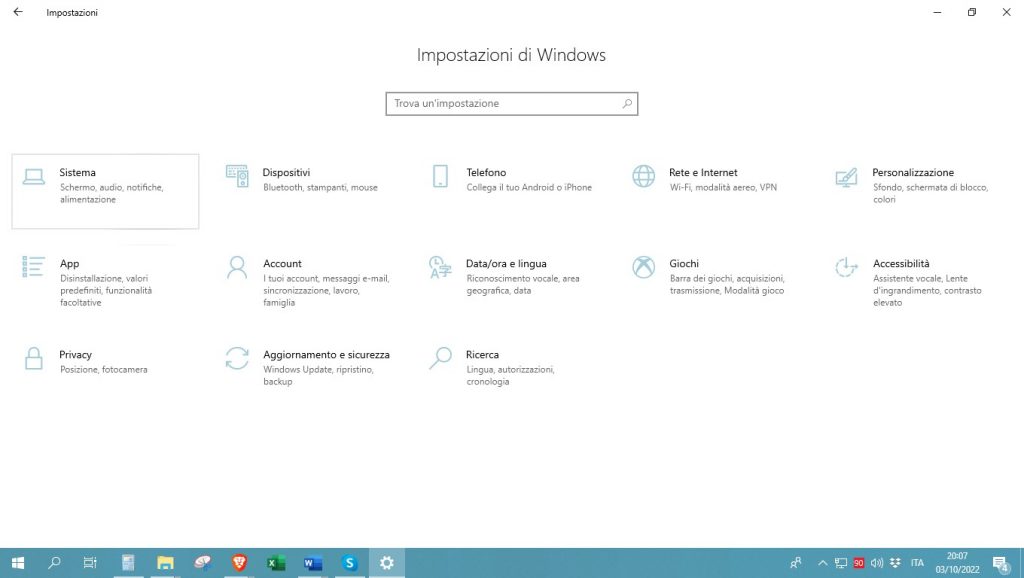Open Personalizzazione settings

pos(912,173)
